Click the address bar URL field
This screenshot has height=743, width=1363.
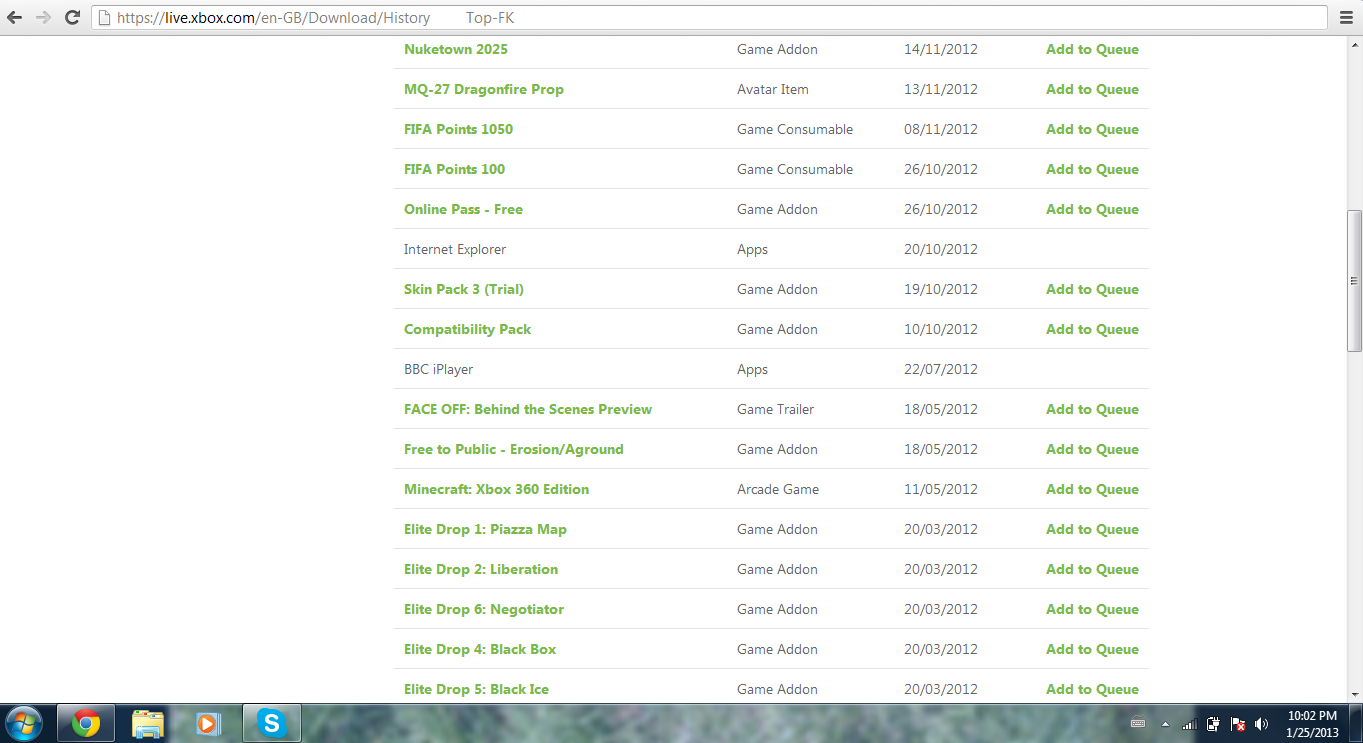point(710,17)
